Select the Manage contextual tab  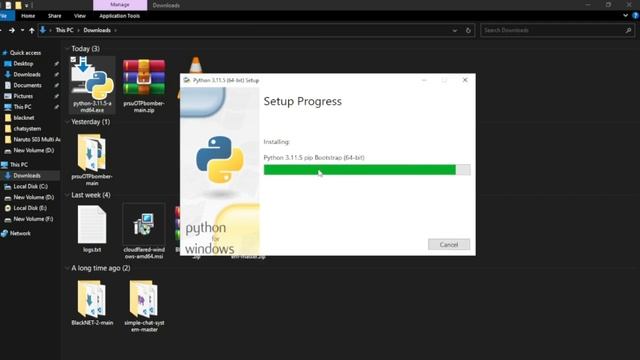pos(120,5)
